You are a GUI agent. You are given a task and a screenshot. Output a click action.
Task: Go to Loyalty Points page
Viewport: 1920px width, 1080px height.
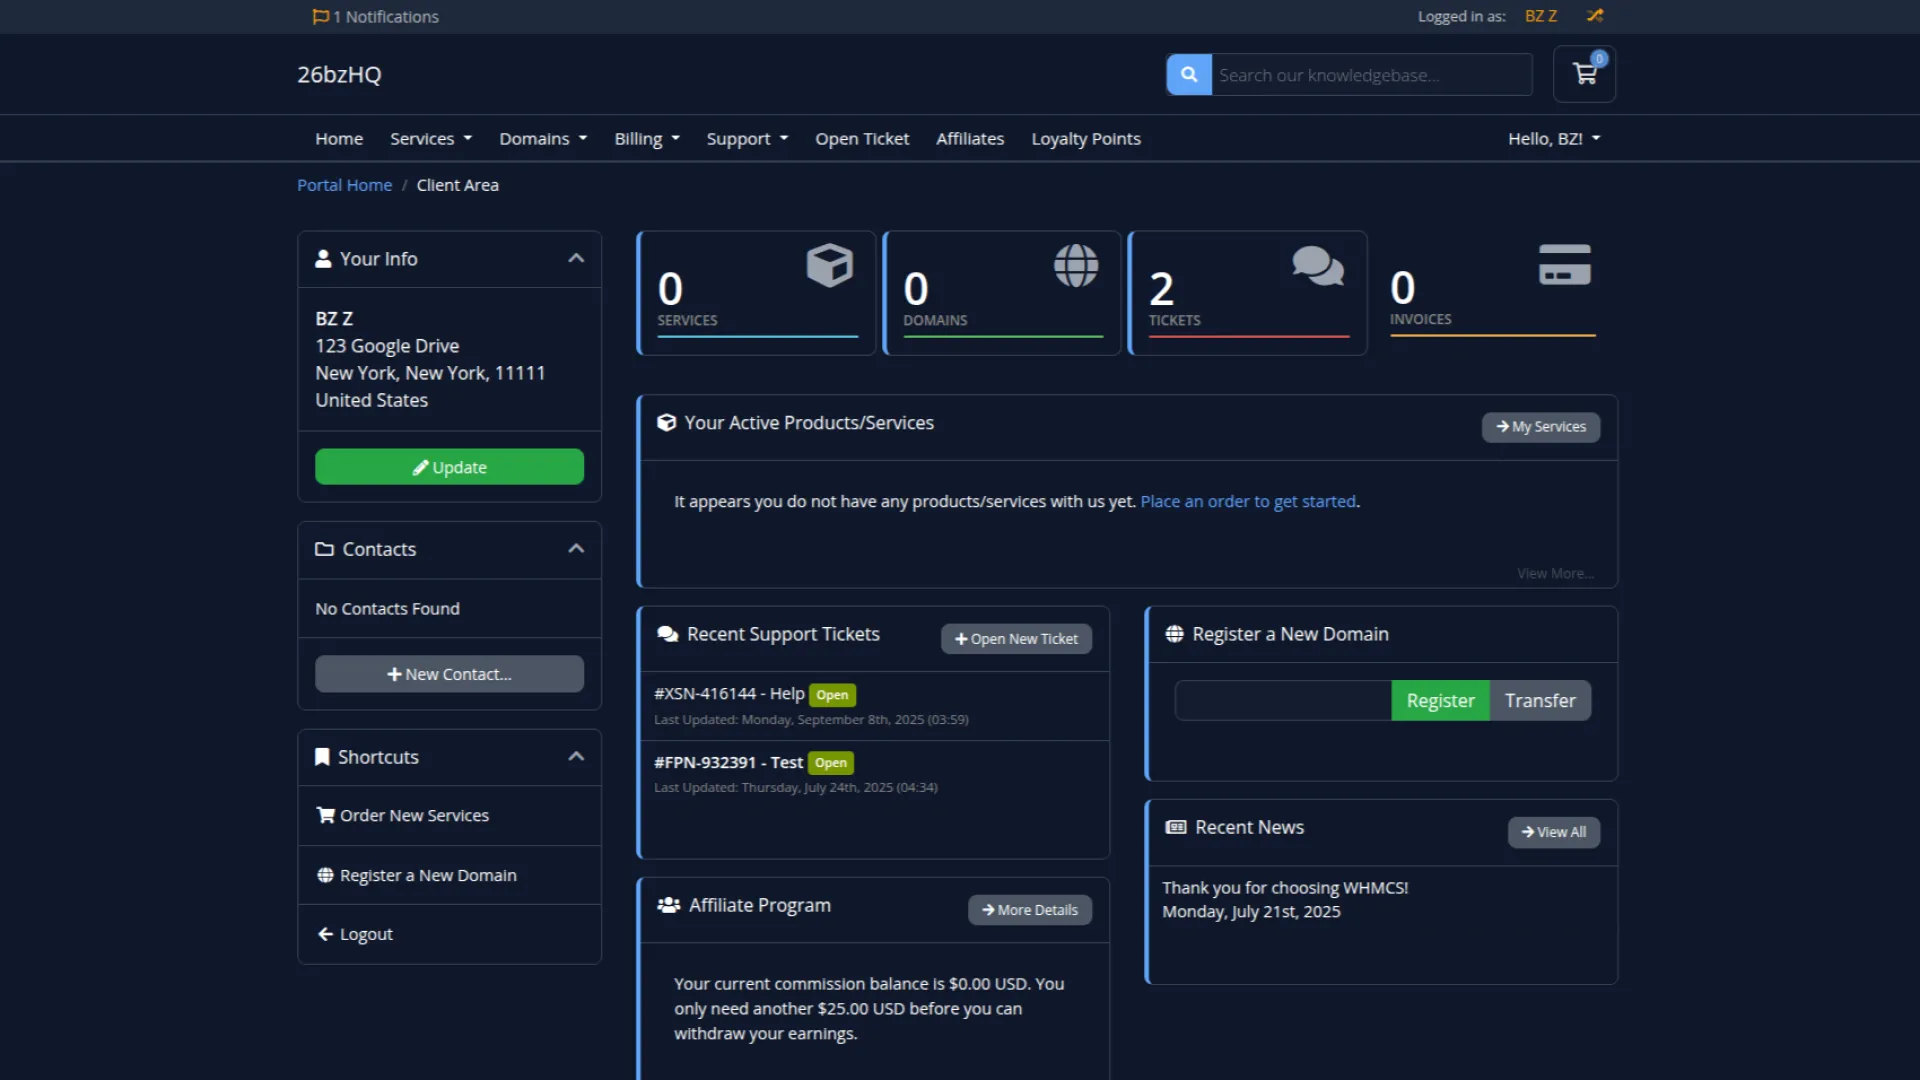1085,139
